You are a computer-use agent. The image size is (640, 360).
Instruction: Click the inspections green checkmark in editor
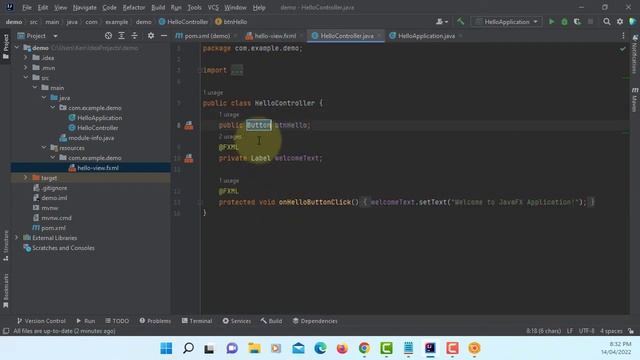click(622, 49)
